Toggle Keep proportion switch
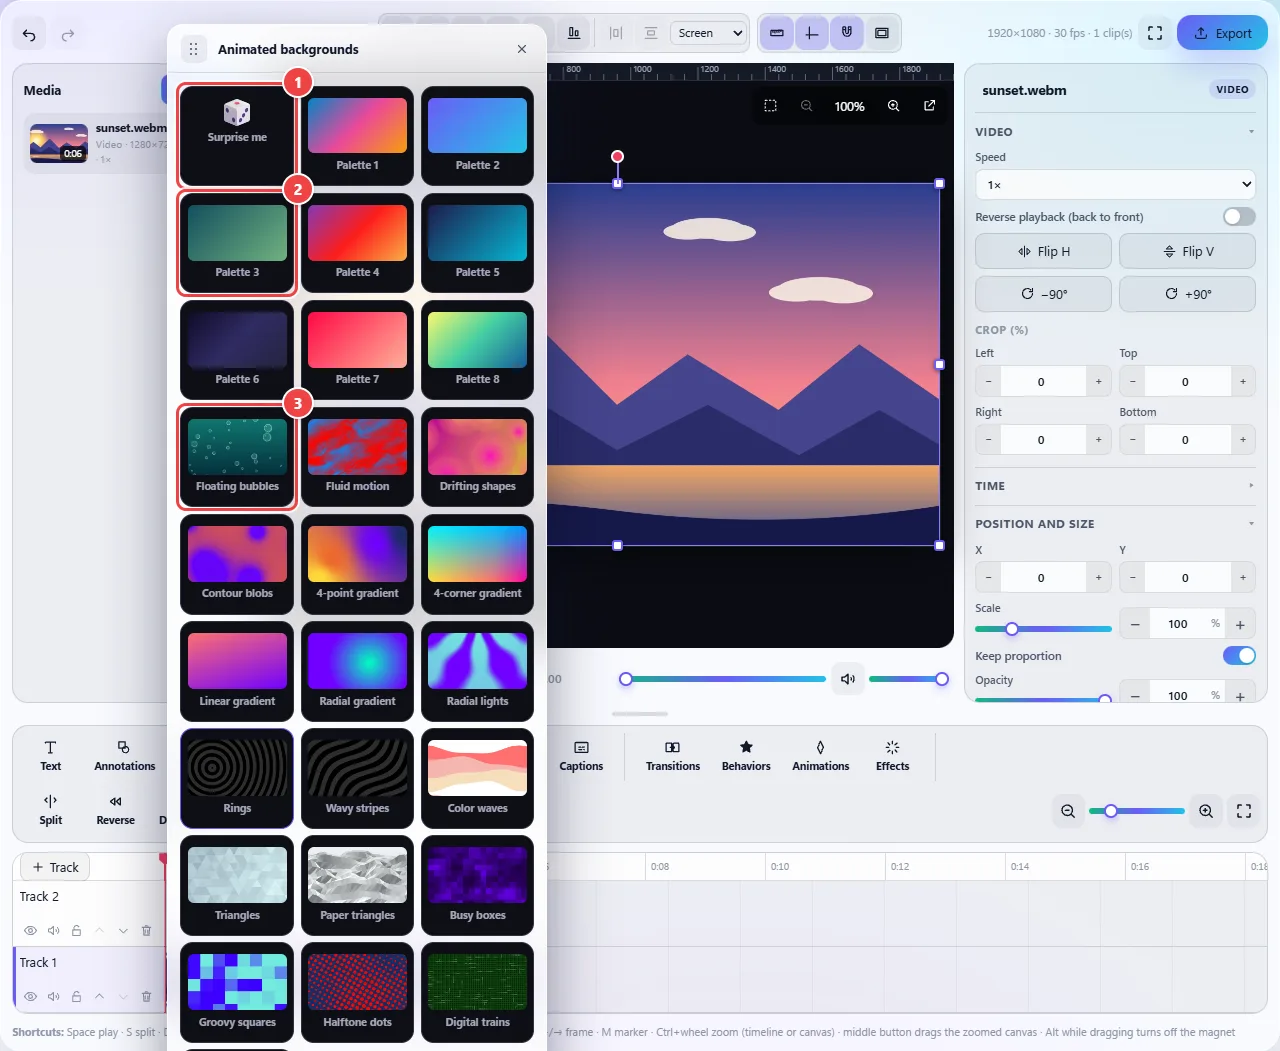 click(1239, 656)
